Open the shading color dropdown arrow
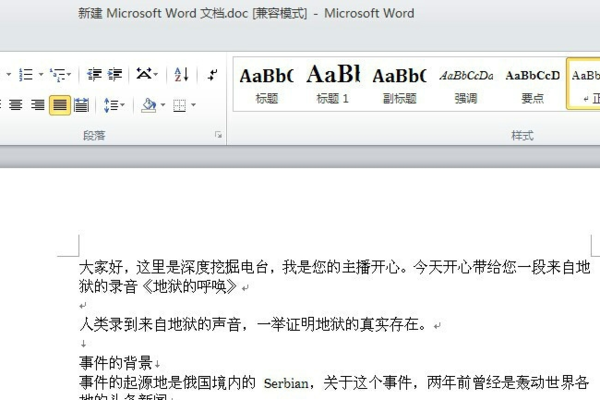The image size is (600, 400). coord(163,105)
